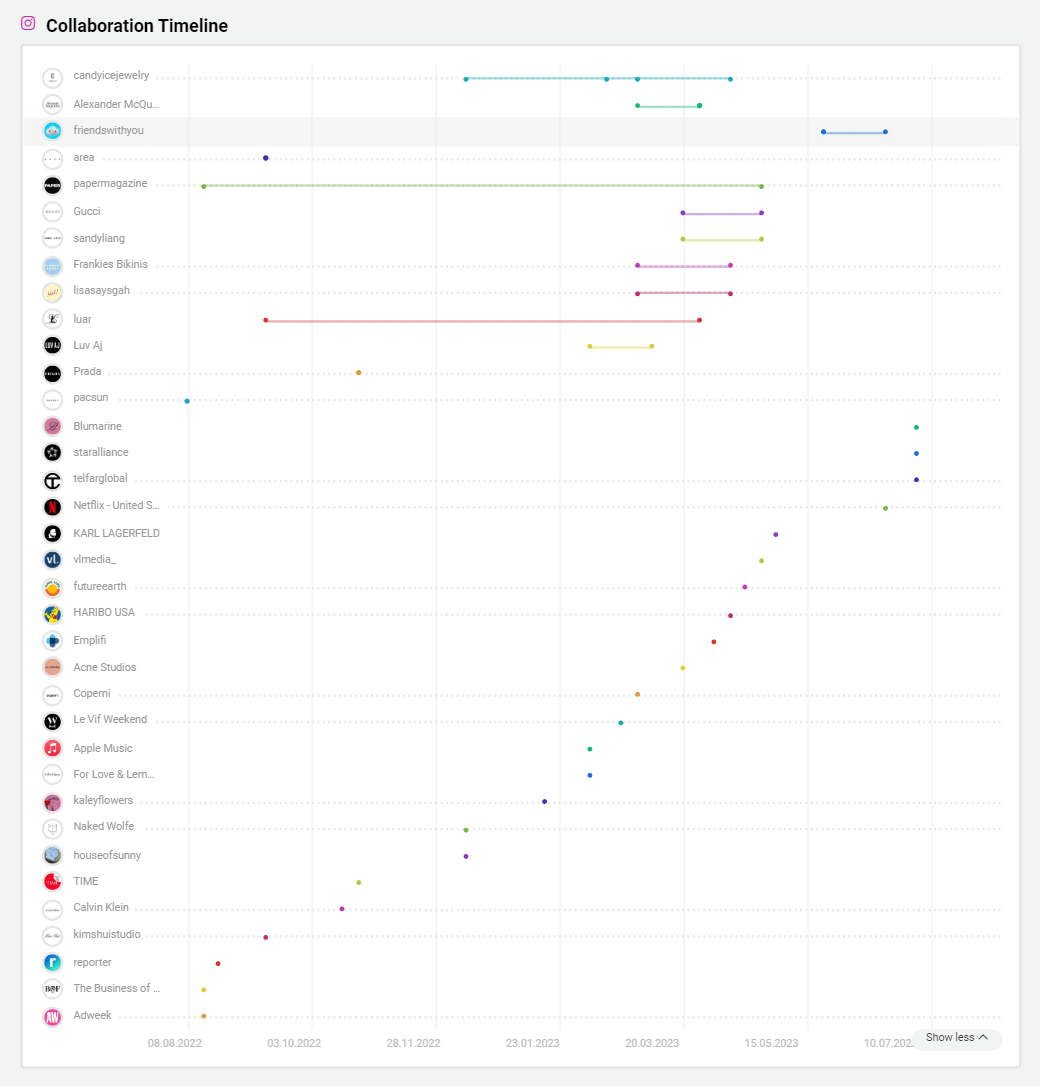The width and height of the screenshot is (1040, 1086).
Task: Select the Apple Music avatar icon
Action: (51, 748)
